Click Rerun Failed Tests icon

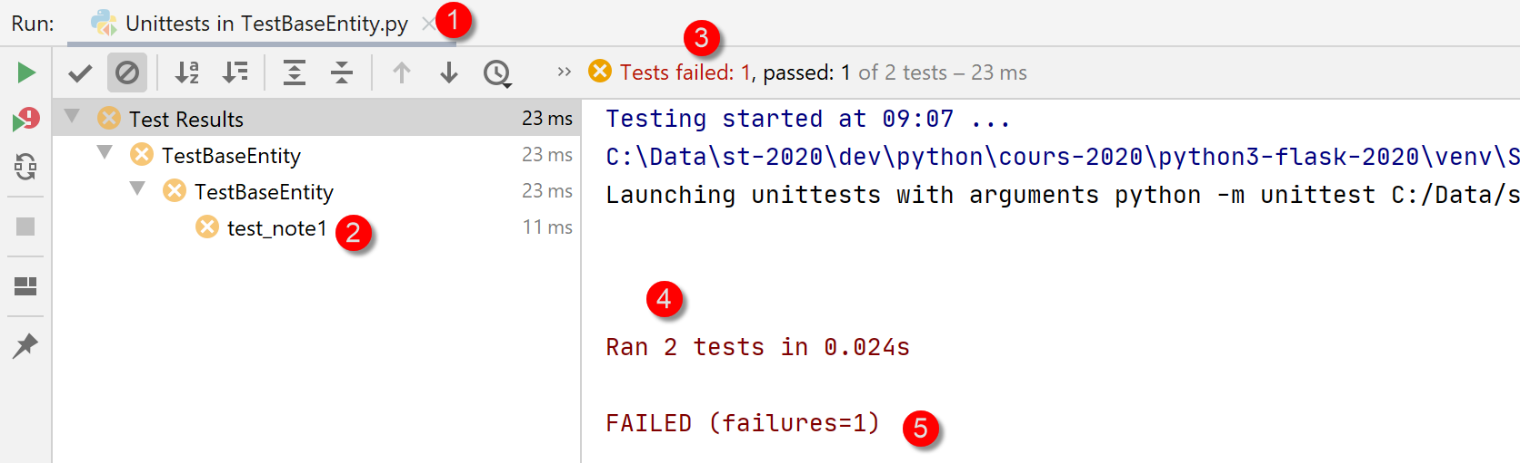(26, 120)
